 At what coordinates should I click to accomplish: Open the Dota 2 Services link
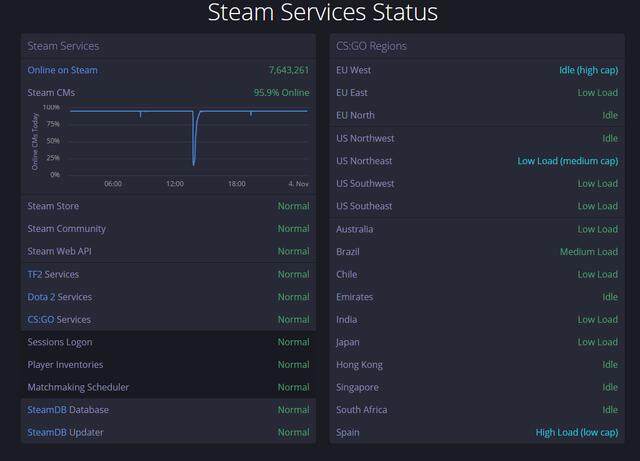point(59,297)
